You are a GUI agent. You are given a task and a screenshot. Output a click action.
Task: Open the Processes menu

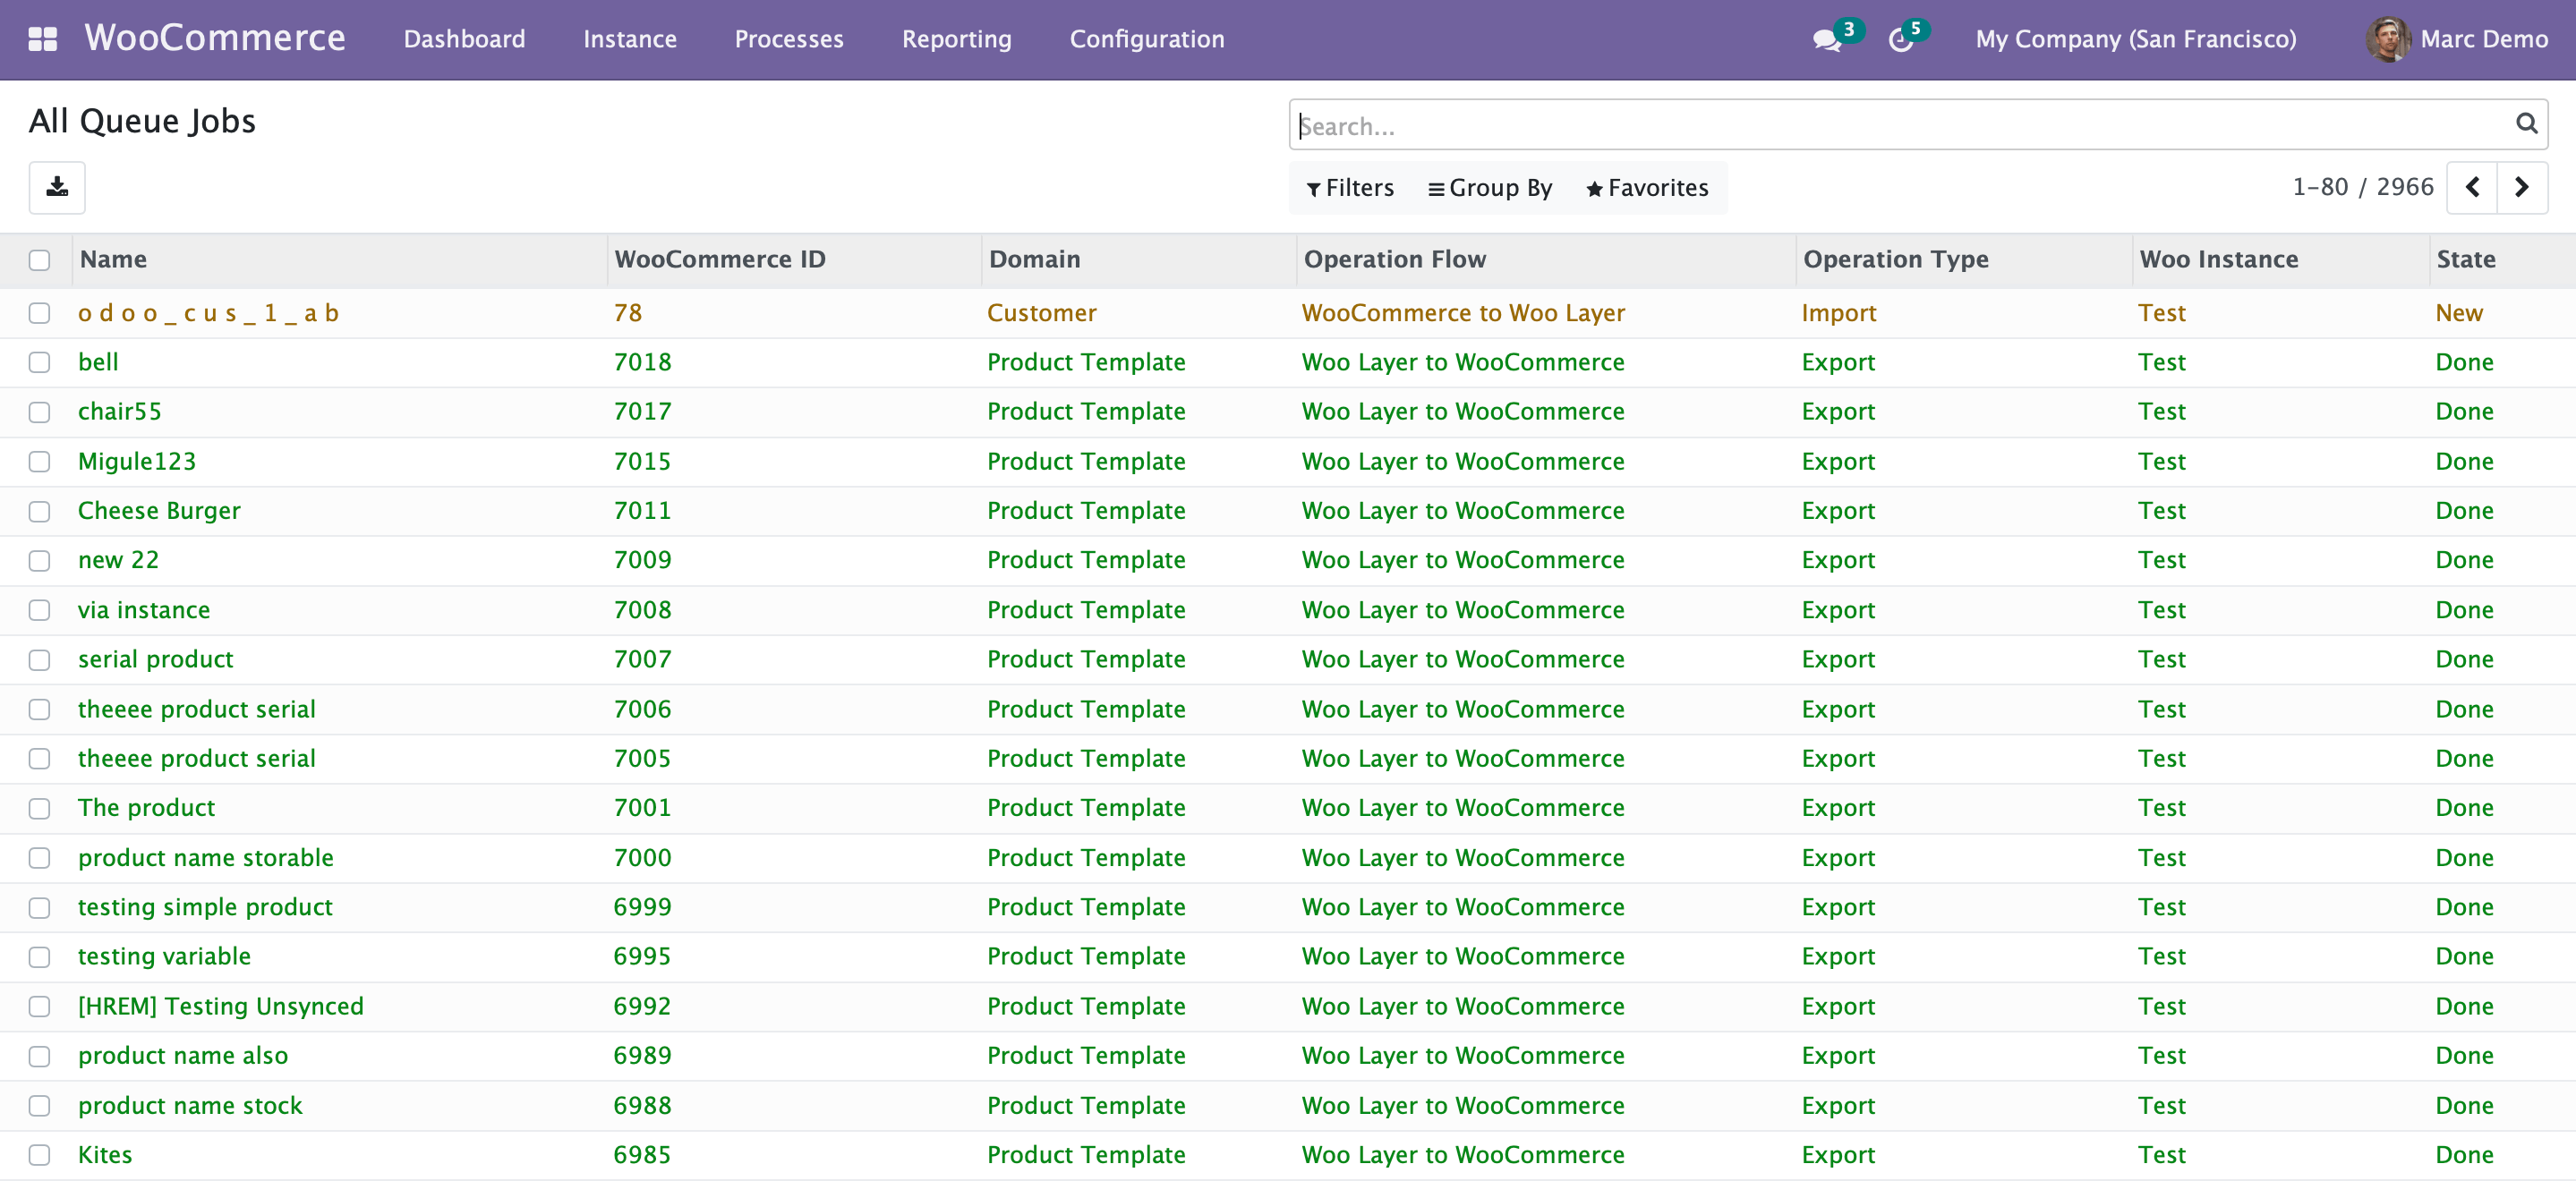pyautogui.click(x=789, y=39)
